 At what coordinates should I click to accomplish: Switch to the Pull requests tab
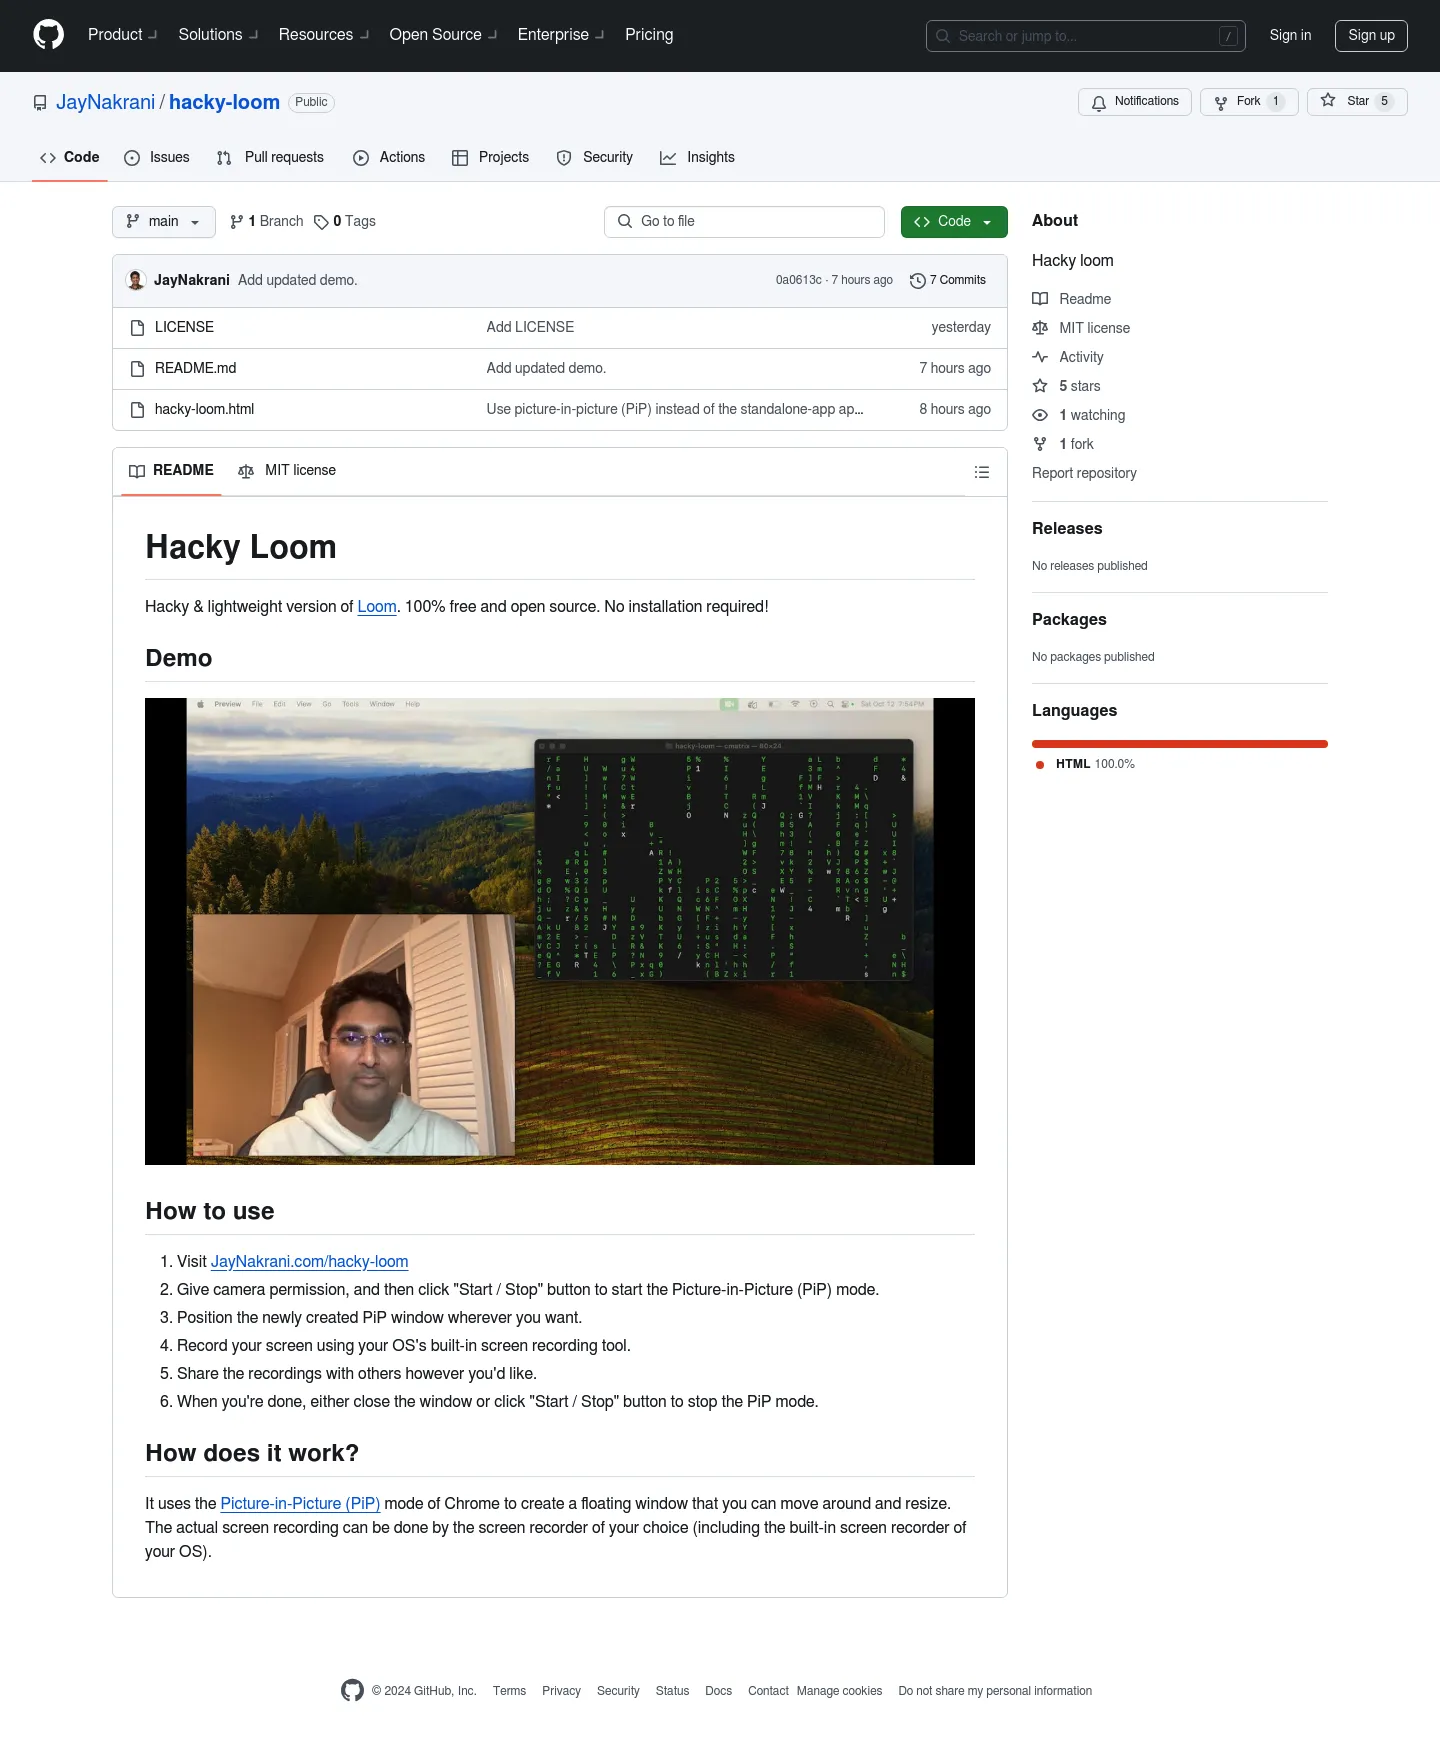click(270, 158)
